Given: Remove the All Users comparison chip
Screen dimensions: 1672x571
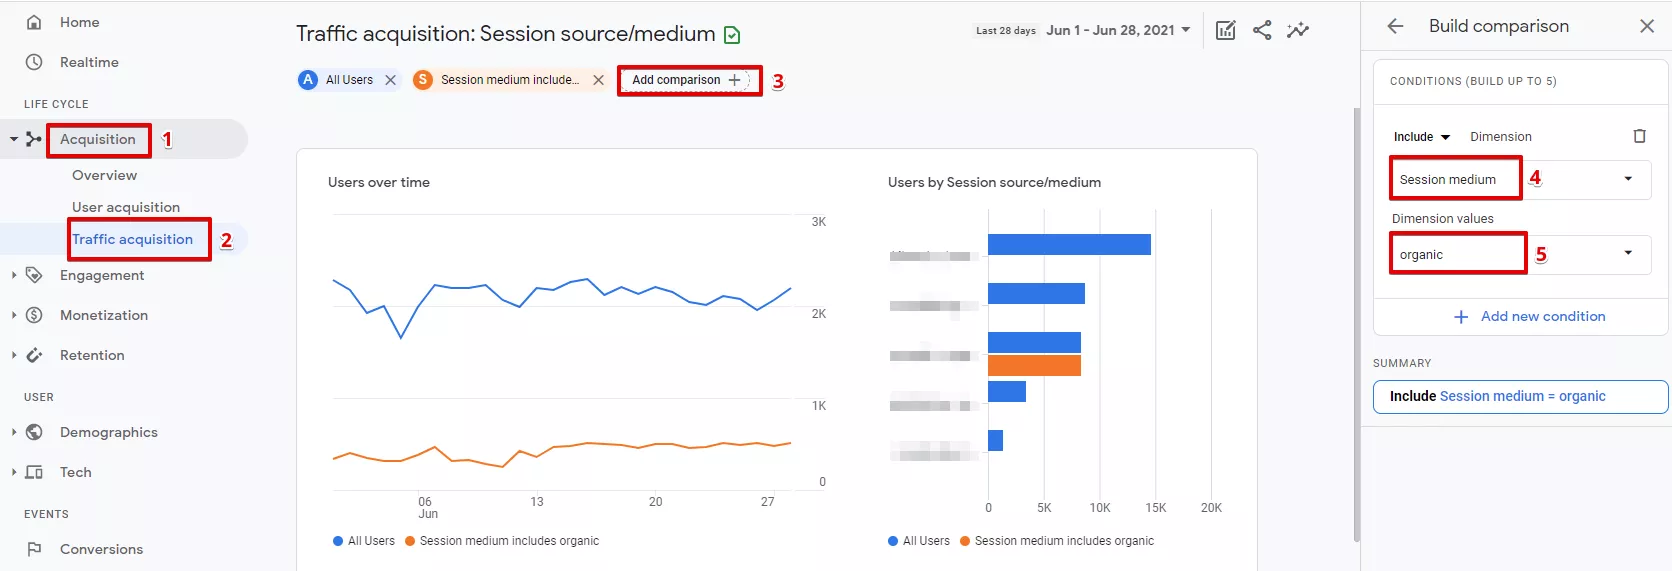Looking at the screenshot, I should pyautogui.click(x=391, y=80).
